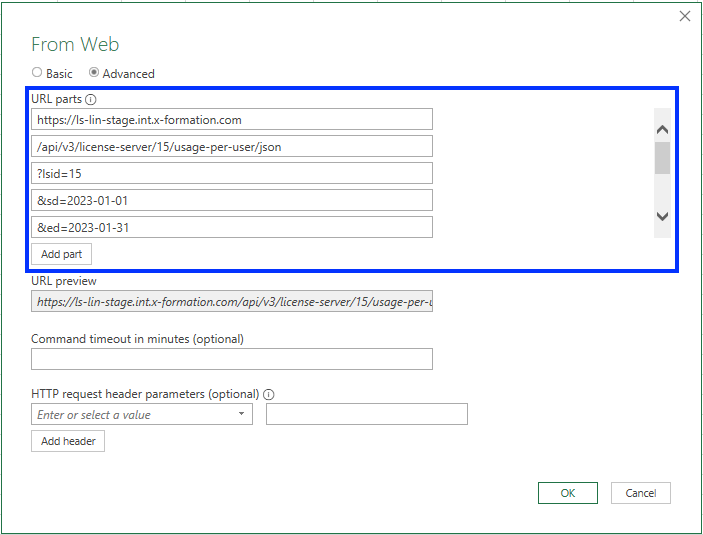Click the Command timeout in minutes field
Image resolution: width=703 pixels, height=535 pixels.
tap(232, 359)
